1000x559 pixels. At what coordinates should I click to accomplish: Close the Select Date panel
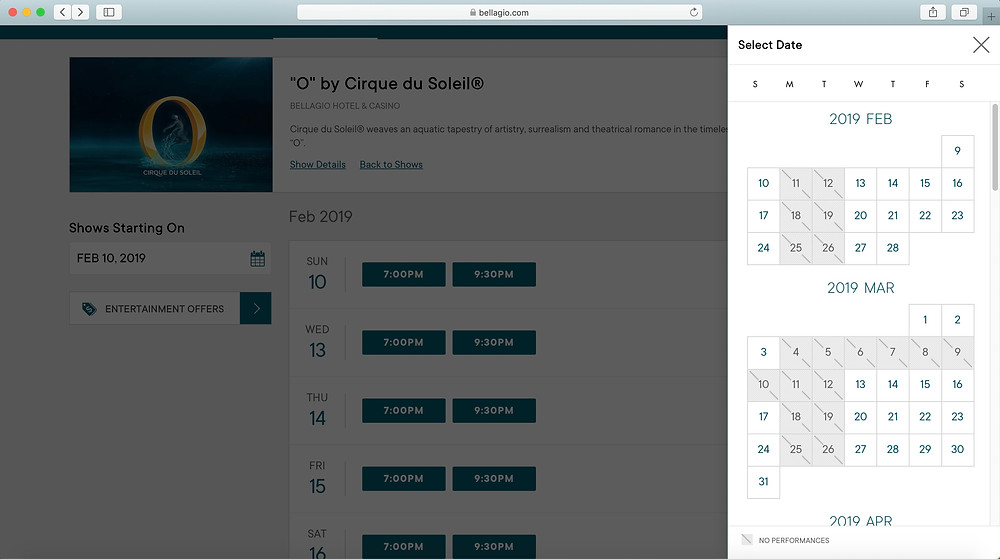click(981, 45)
